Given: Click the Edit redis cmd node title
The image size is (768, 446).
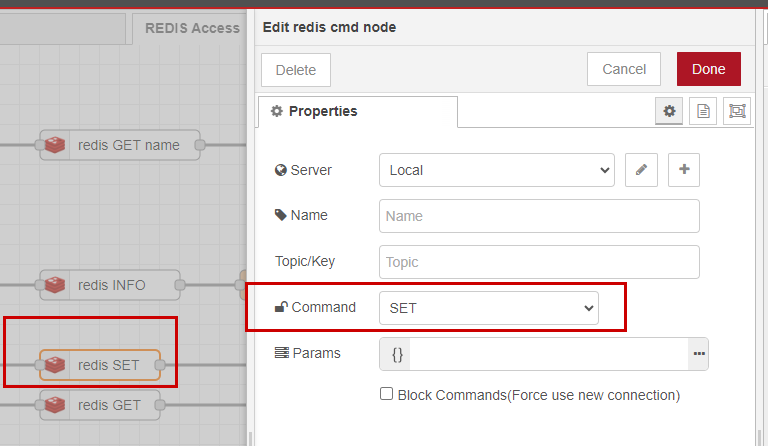Looking at the screenshot, I should click(x=329, y=27).
